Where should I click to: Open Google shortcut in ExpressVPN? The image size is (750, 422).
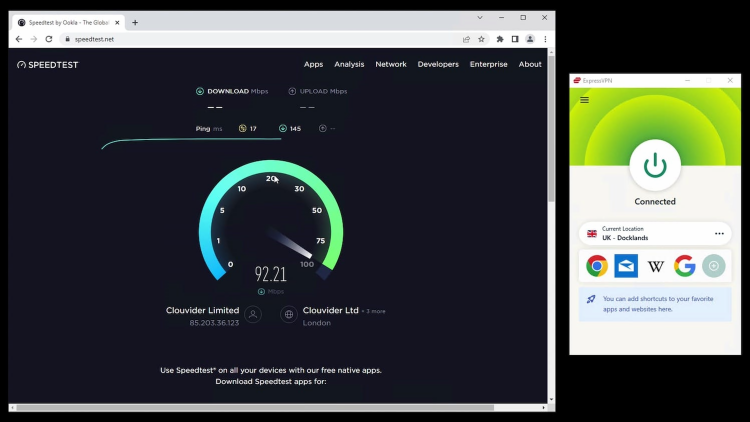(x=684, y=266)
